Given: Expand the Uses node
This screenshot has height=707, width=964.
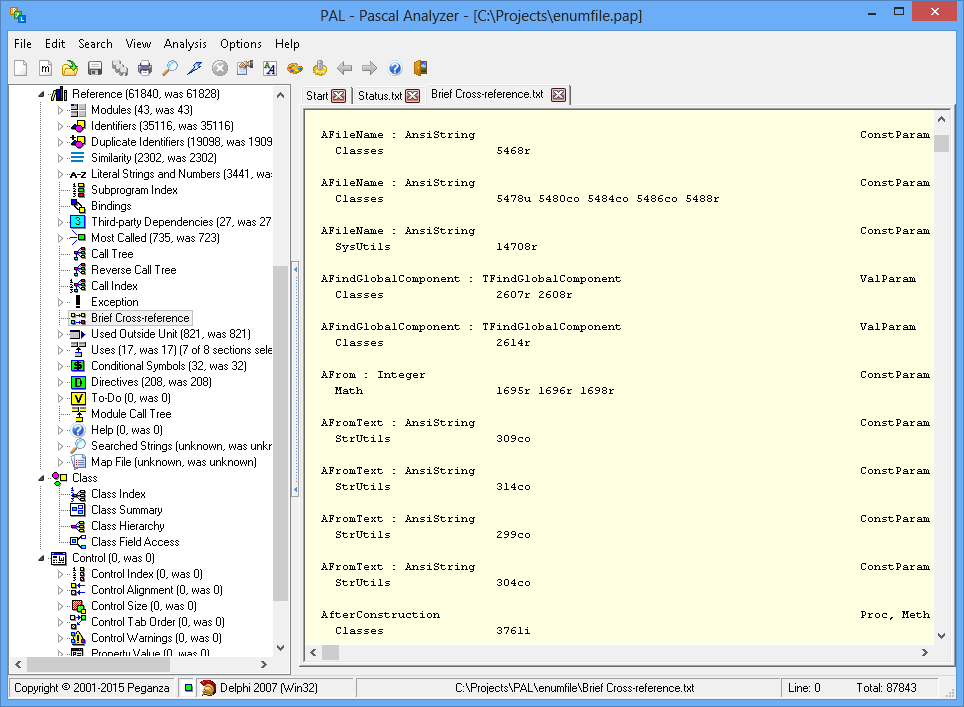Looking at the screenshot, I should coord(60,350).
